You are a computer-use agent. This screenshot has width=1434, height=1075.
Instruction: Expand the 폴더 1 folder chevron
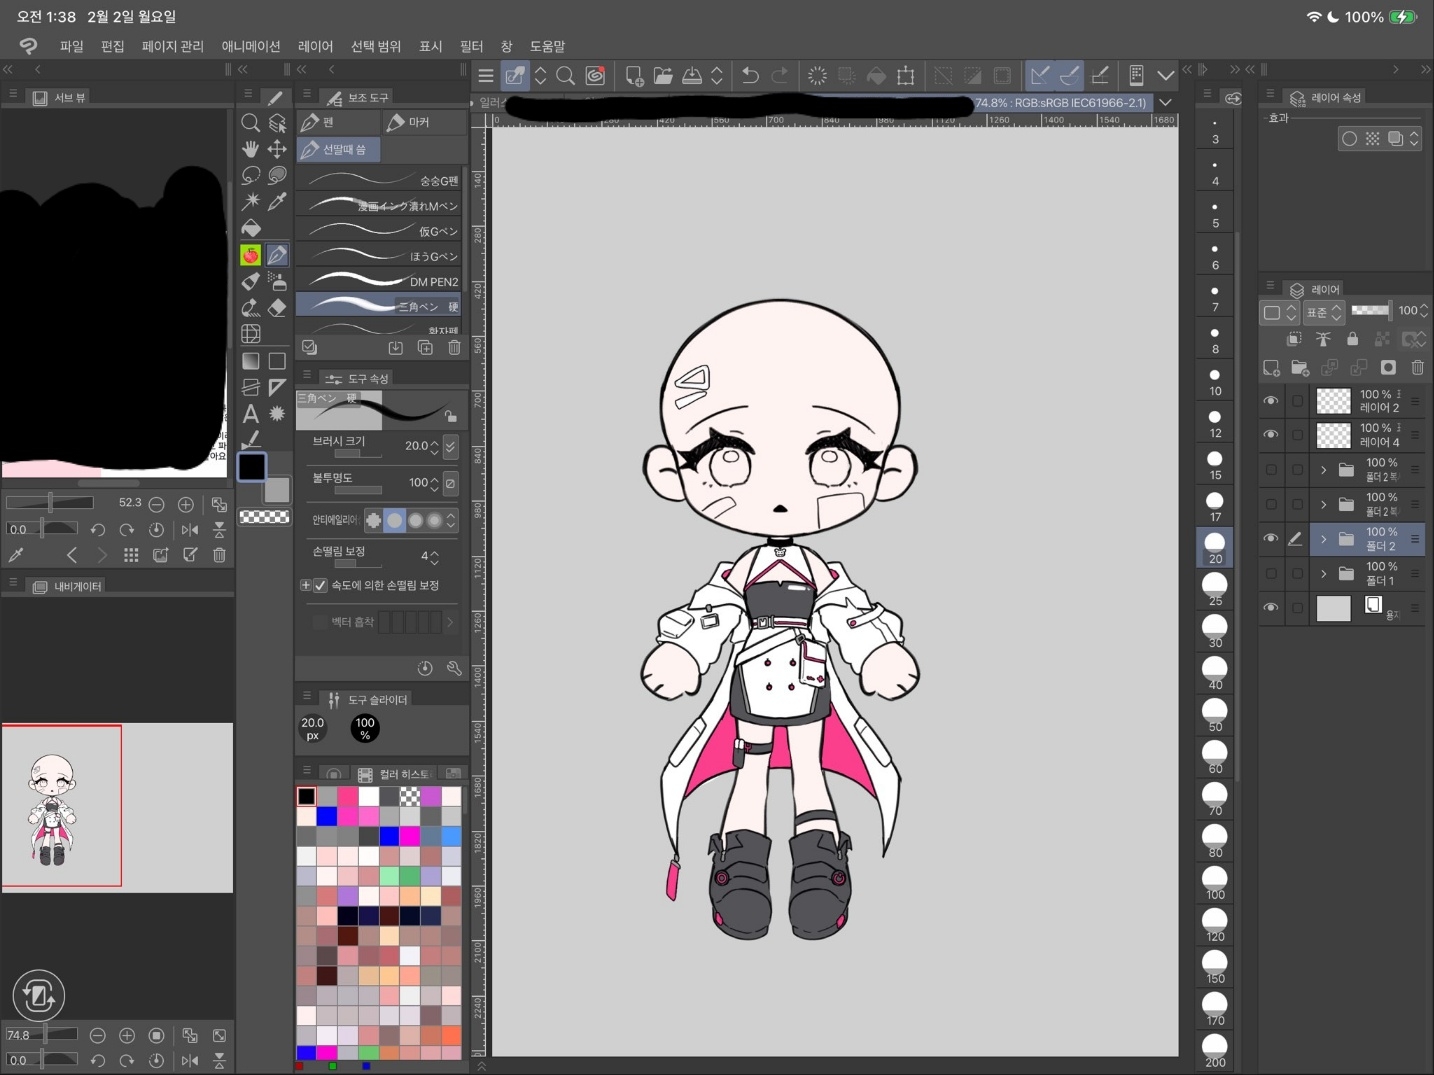[1323, 574]
